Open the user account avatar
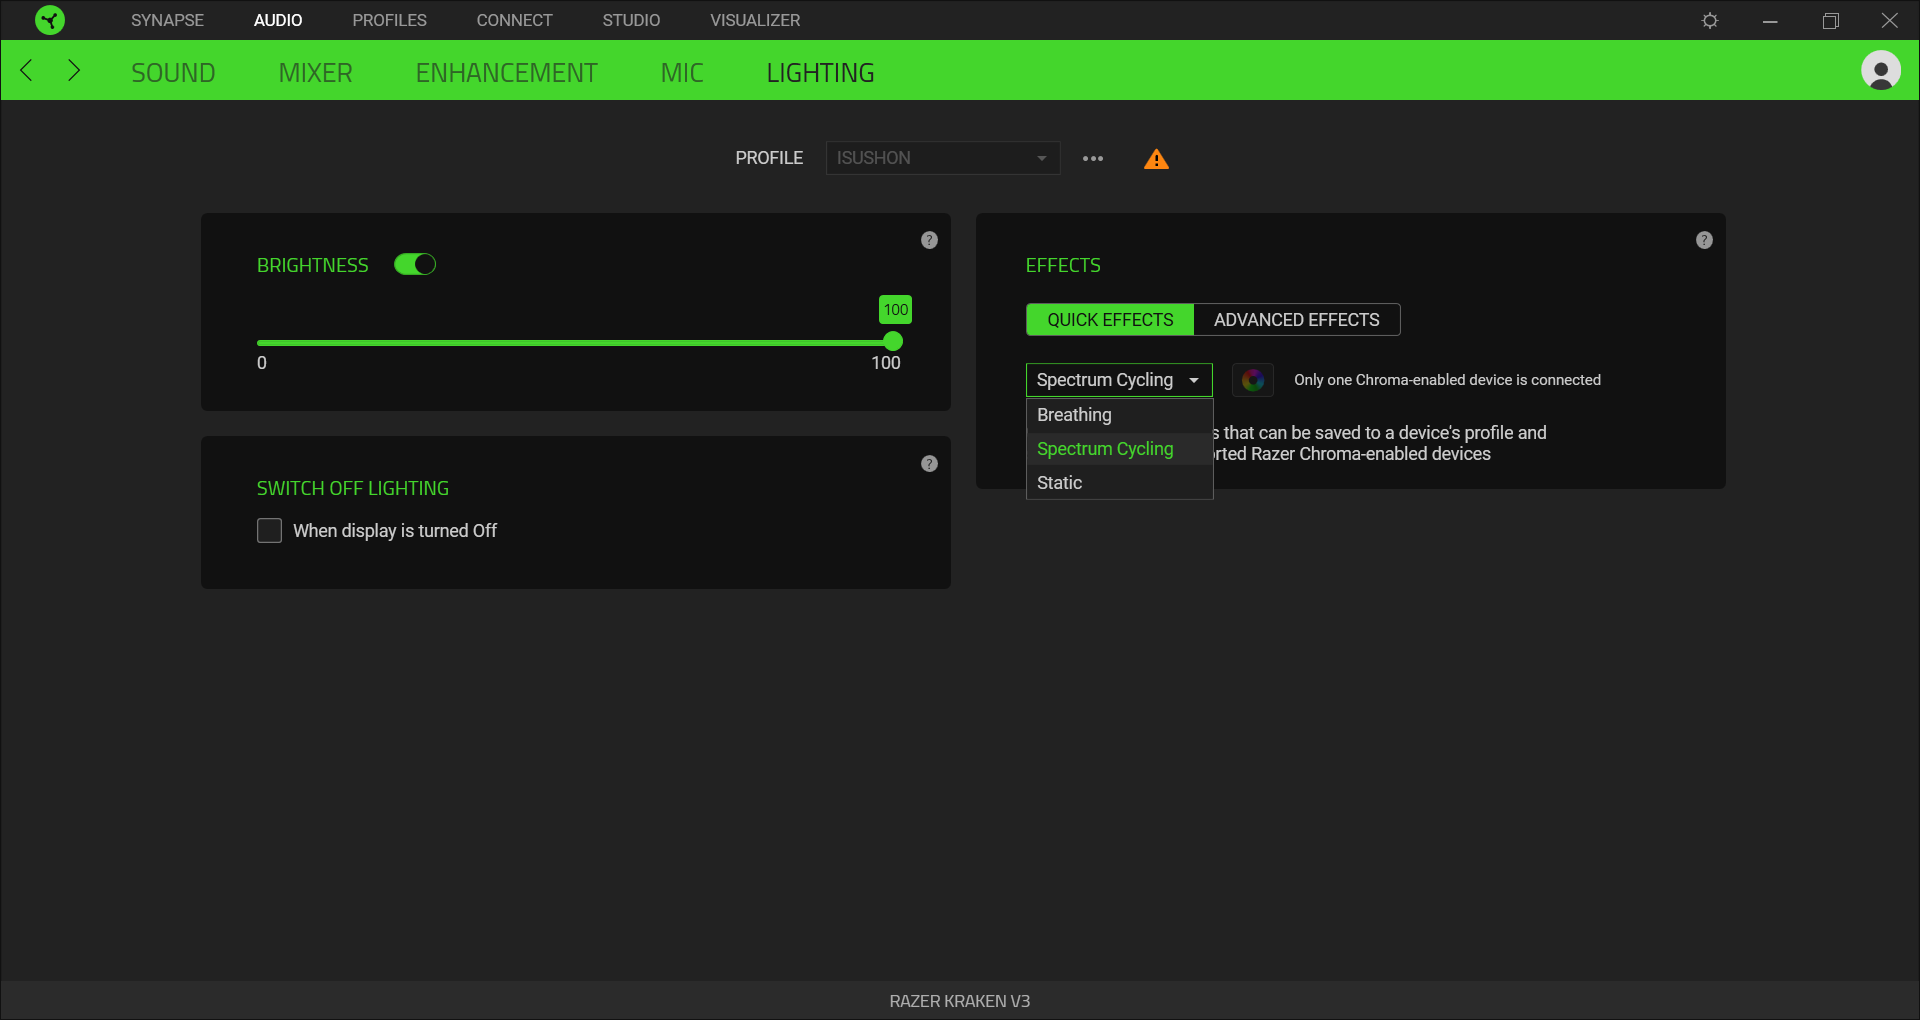 [x=1880, y=70]
